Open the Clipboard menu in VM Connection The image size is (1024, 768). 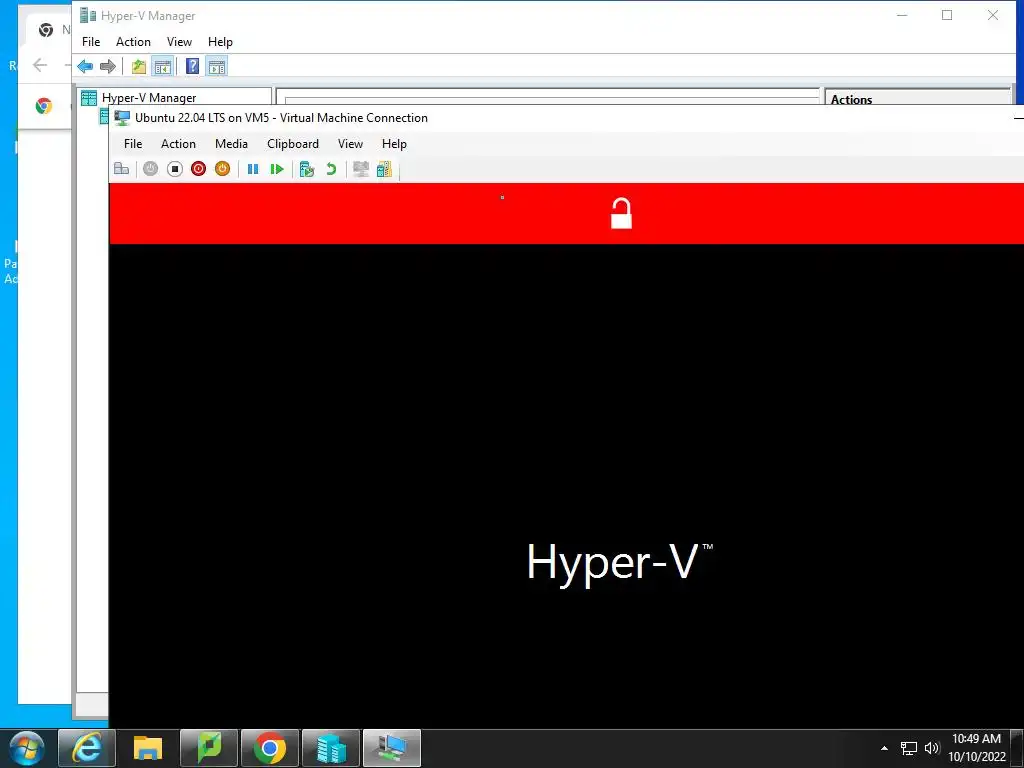pos(293,144)
